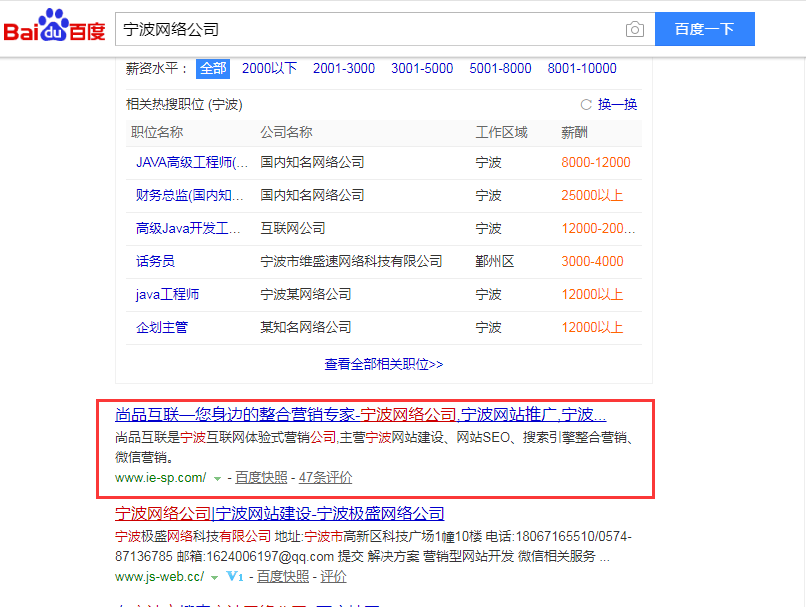Select the 全部 salary filter
This screenshot has height=607, width=806.
click(213, 68)
